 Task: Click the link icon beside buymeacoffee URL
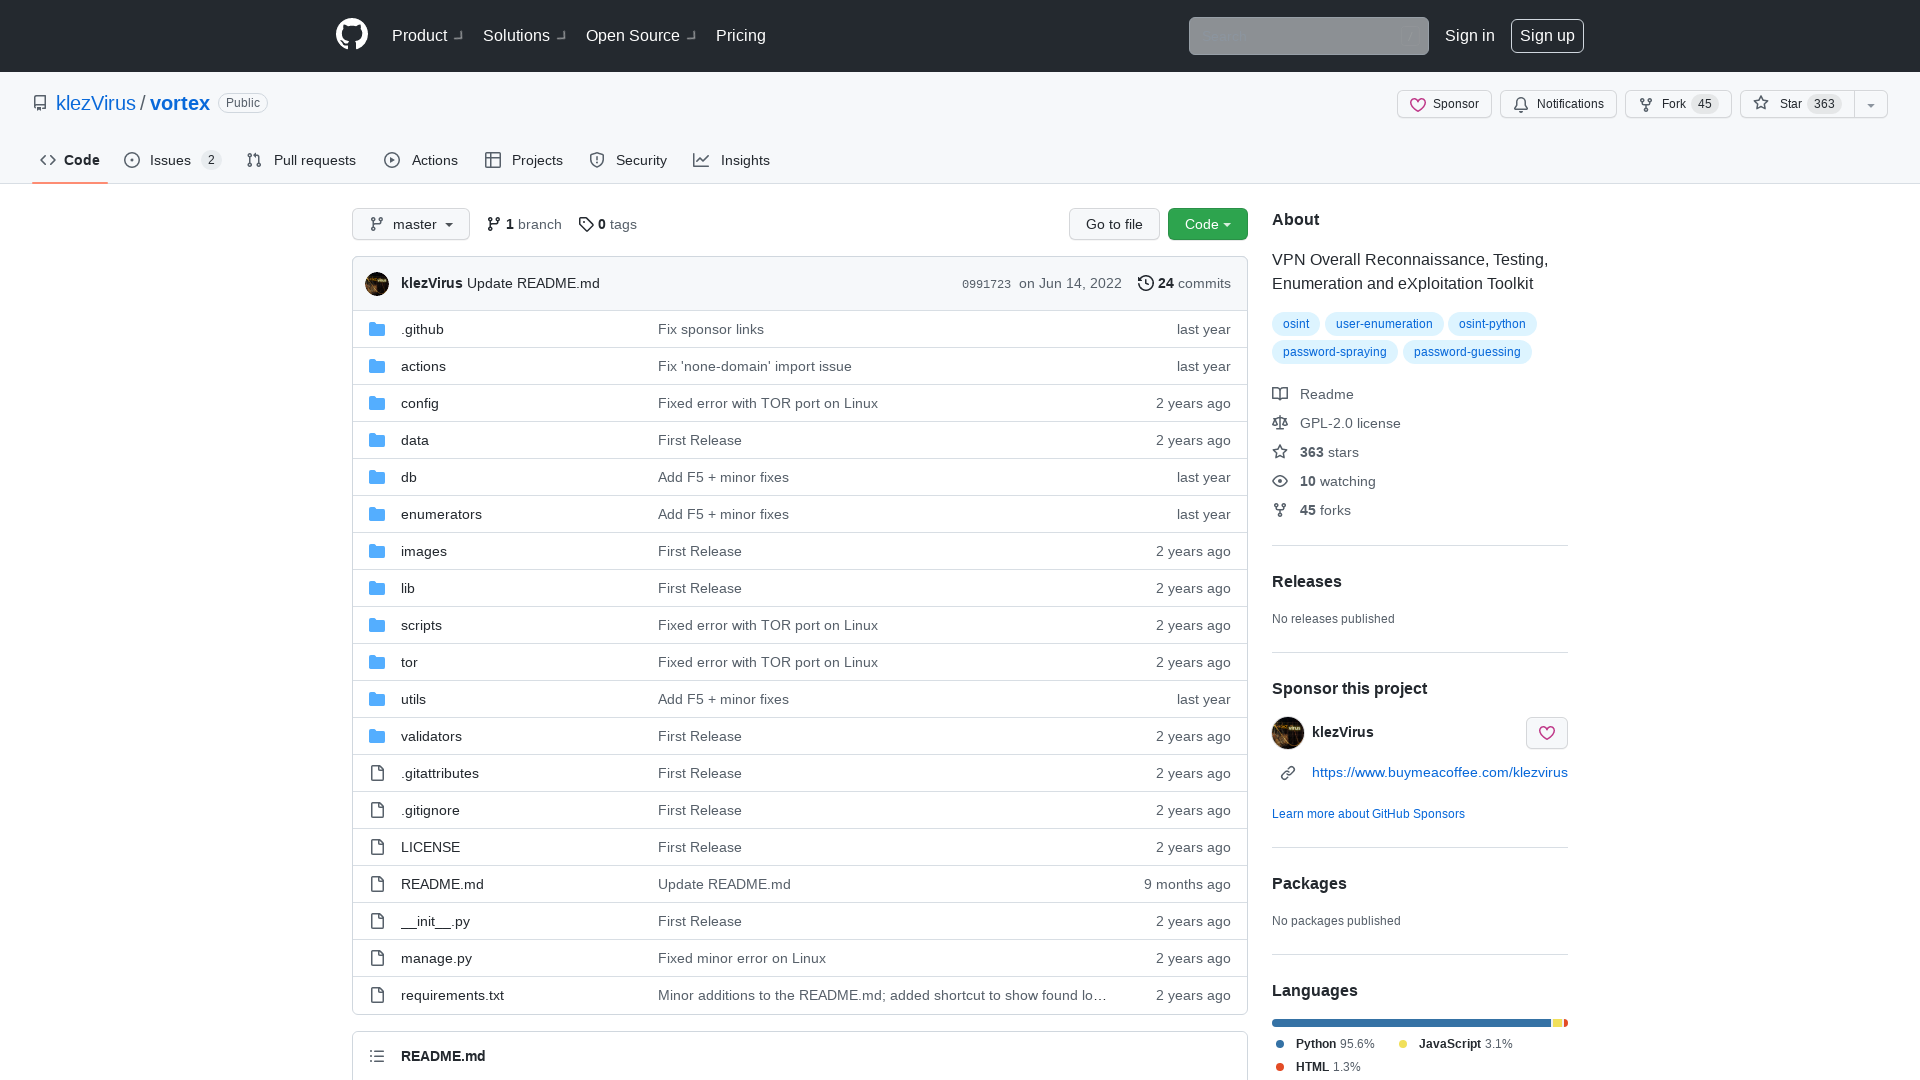point(1288,773)
